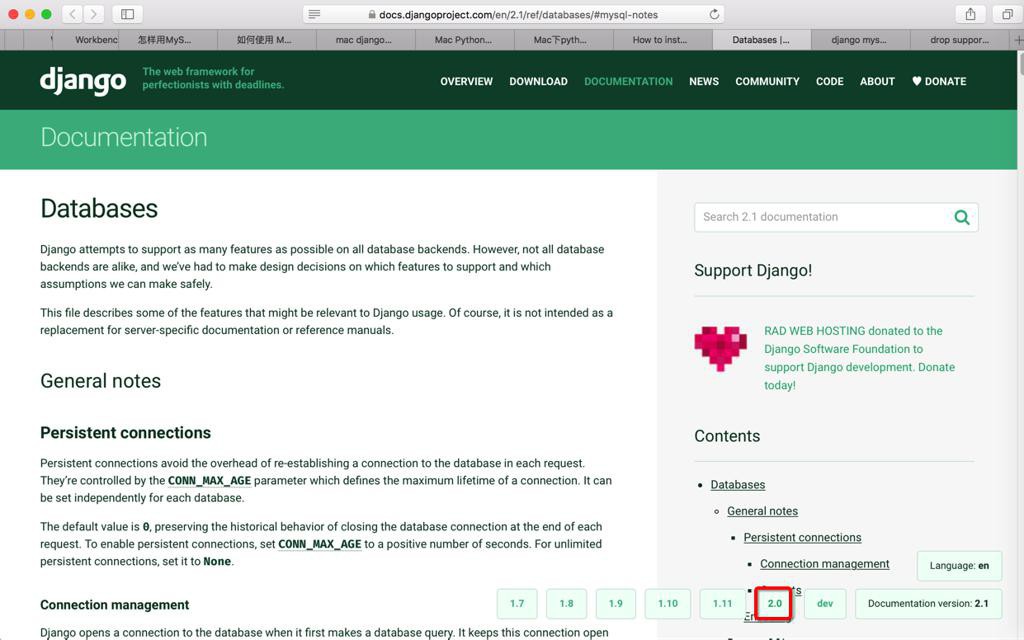
Task: Select documentation version 1.8
Action: tap(566, 603)
